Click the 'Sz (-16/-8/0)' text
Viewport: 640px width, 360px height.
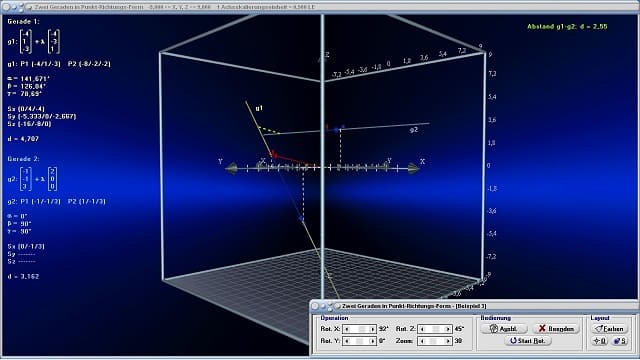coord(29,124)
